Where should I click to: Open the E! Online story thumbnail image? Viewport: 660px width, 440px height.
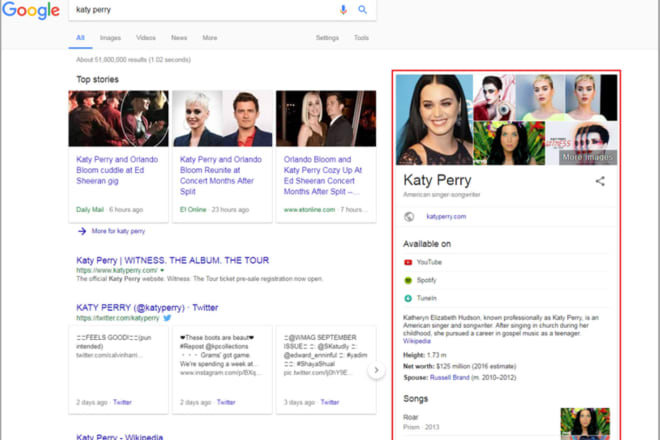[x=222, y=118]
